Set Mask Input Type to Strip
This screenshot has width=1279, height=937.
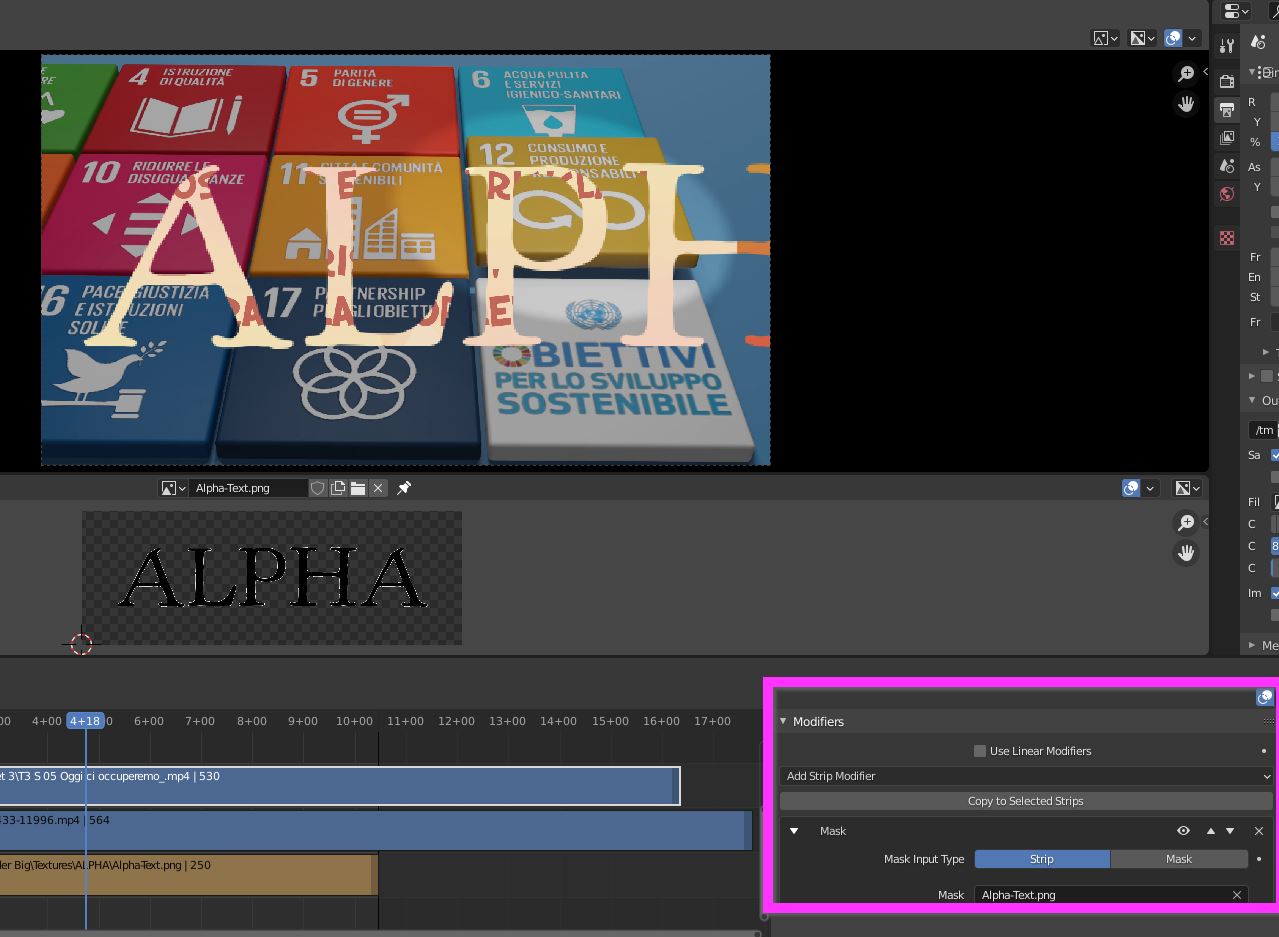click(1042, 859)
